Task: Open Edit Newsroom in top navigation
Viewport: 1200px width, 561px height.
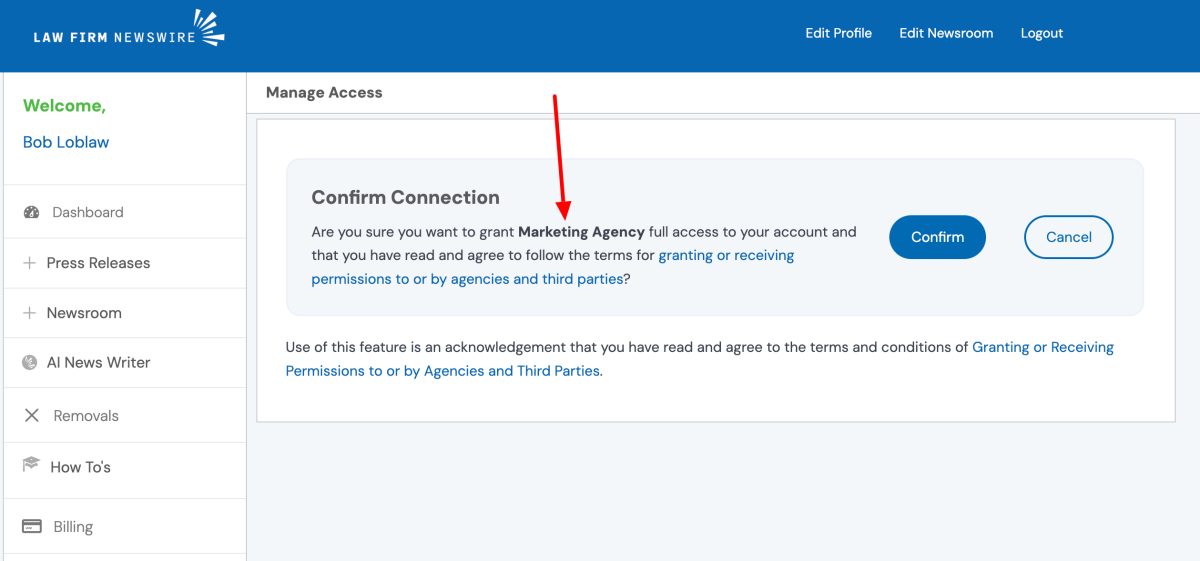Action: click(x=946, y=33)
